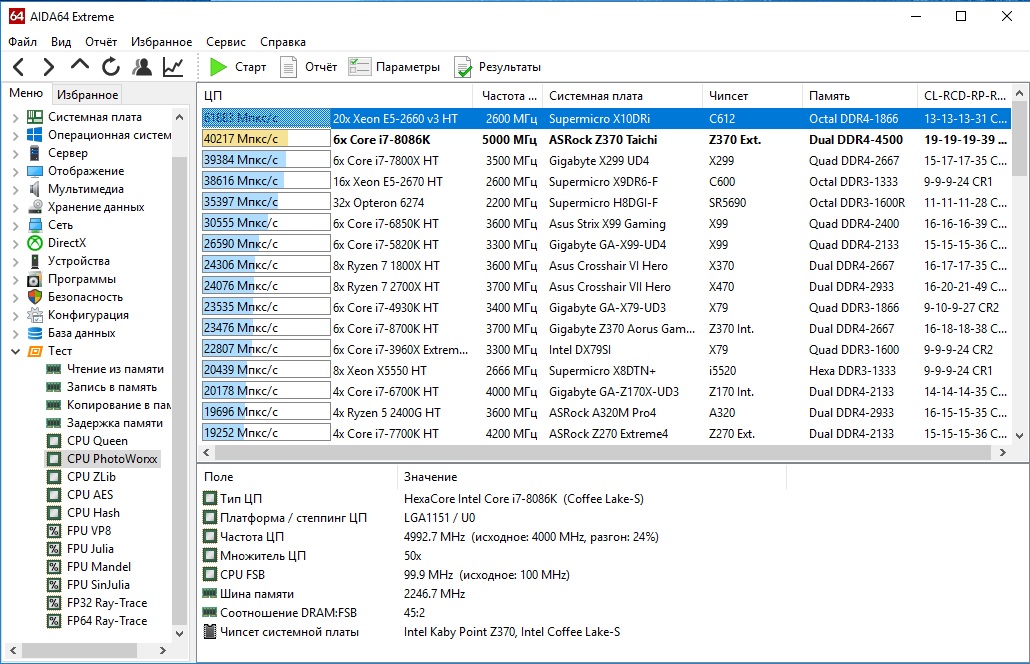Select the Безопасность shield icon

(35, 297)
